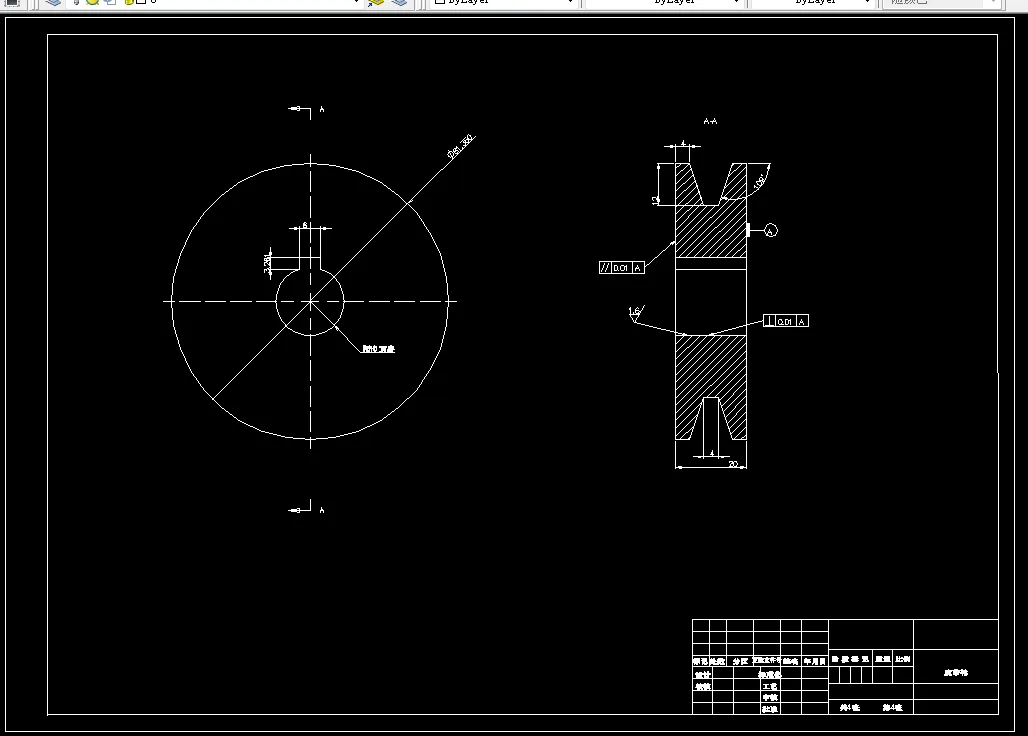
Task: Select the part name text in title block
Action: click(x=956, y=672)
